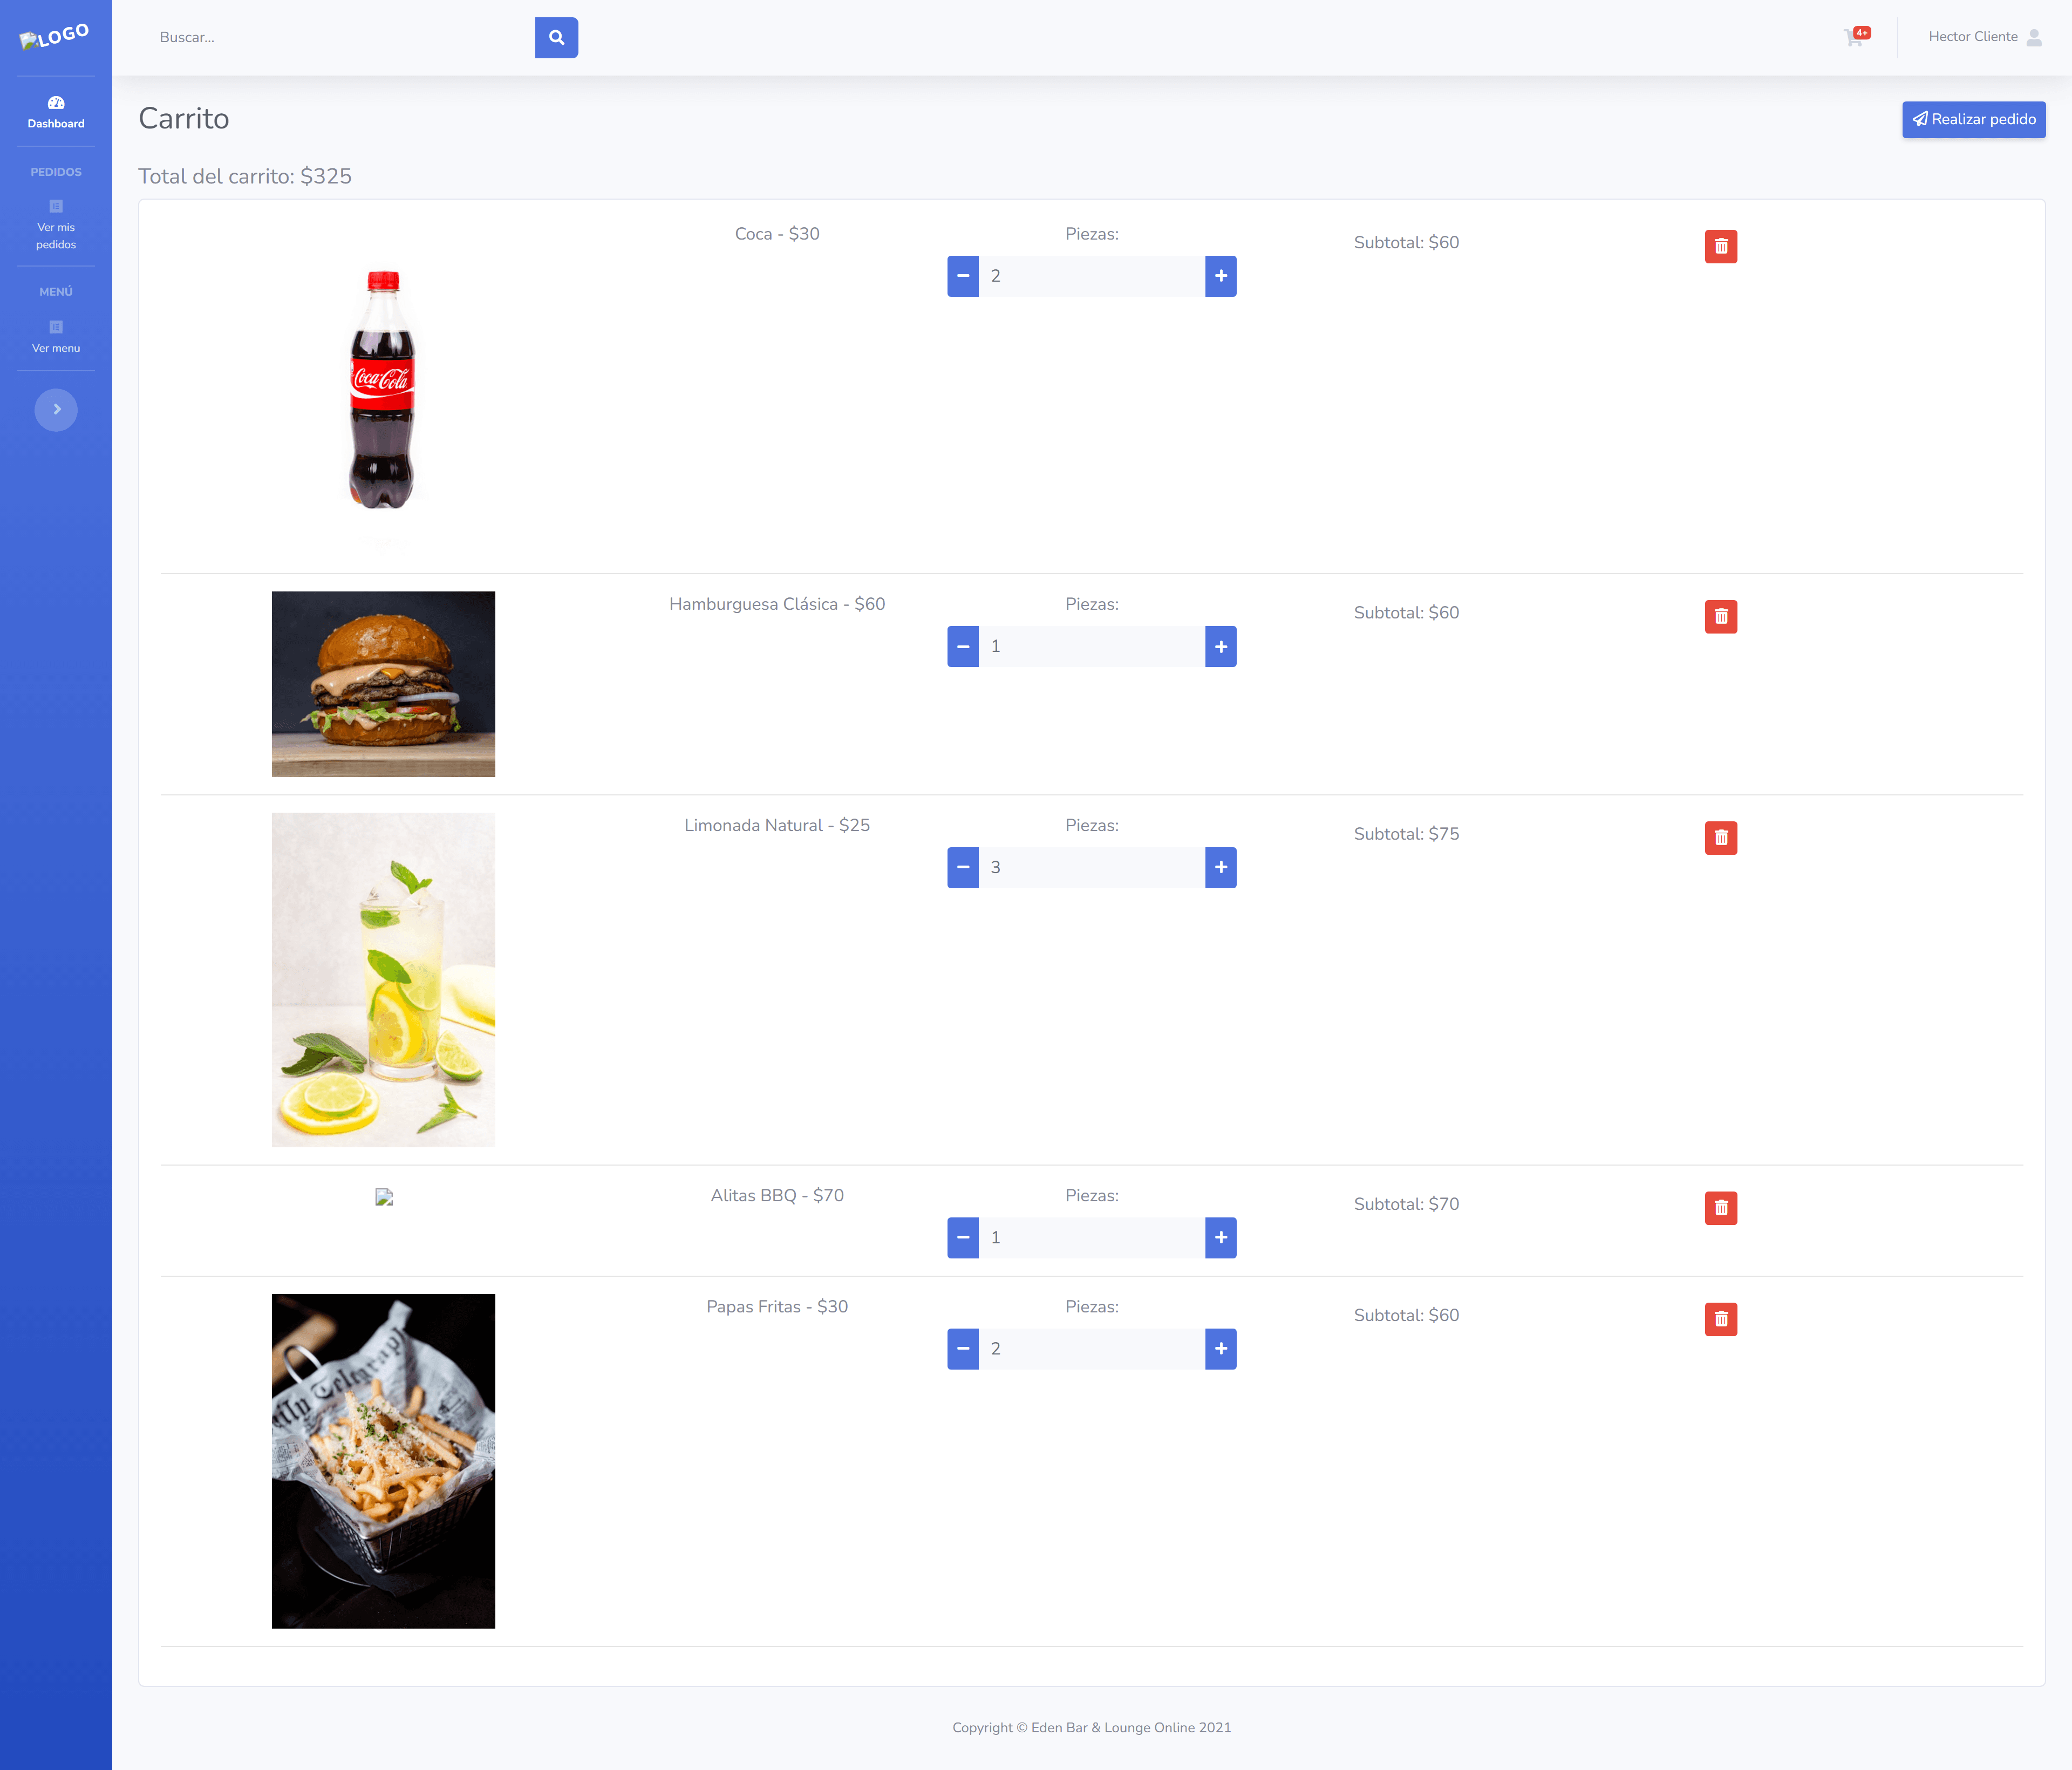This screenshot has width=2072, height=1770.
Task: Click the Coca-Cola bottle image
Action: (383, 388)
